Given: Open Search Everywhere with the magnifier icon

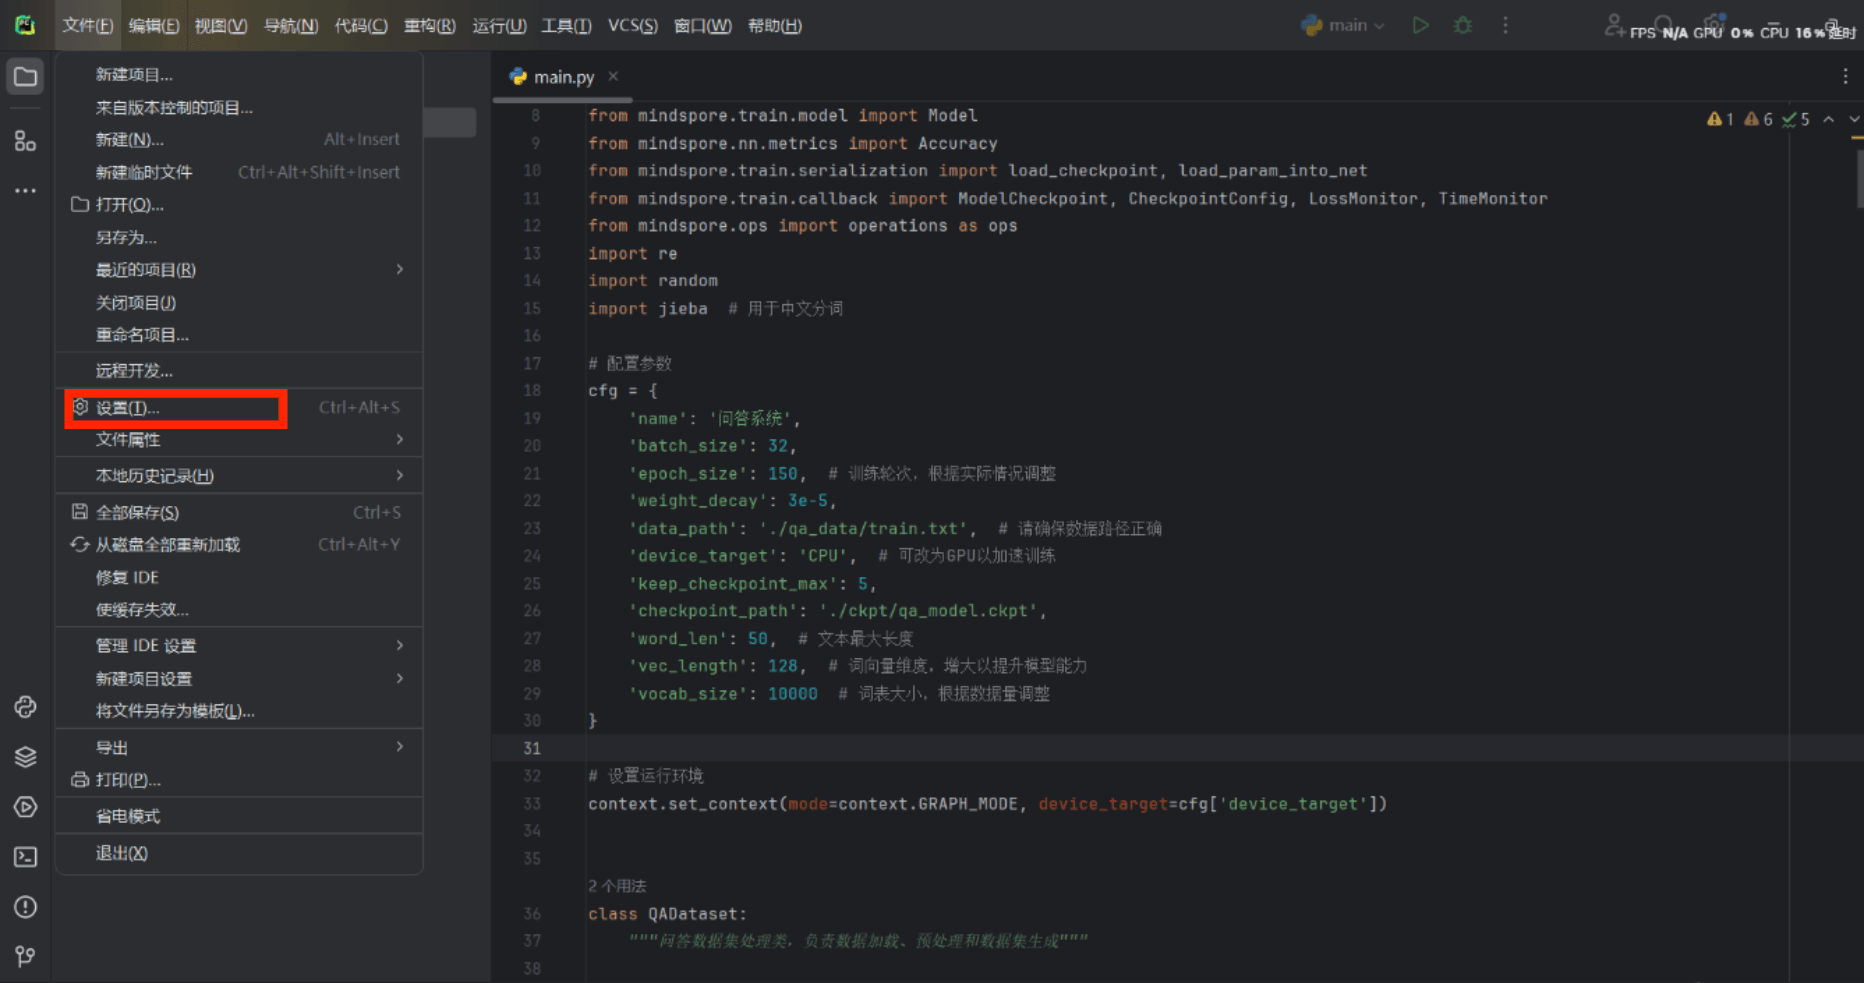Looking at the screenshot, I should click(1661, 24).
